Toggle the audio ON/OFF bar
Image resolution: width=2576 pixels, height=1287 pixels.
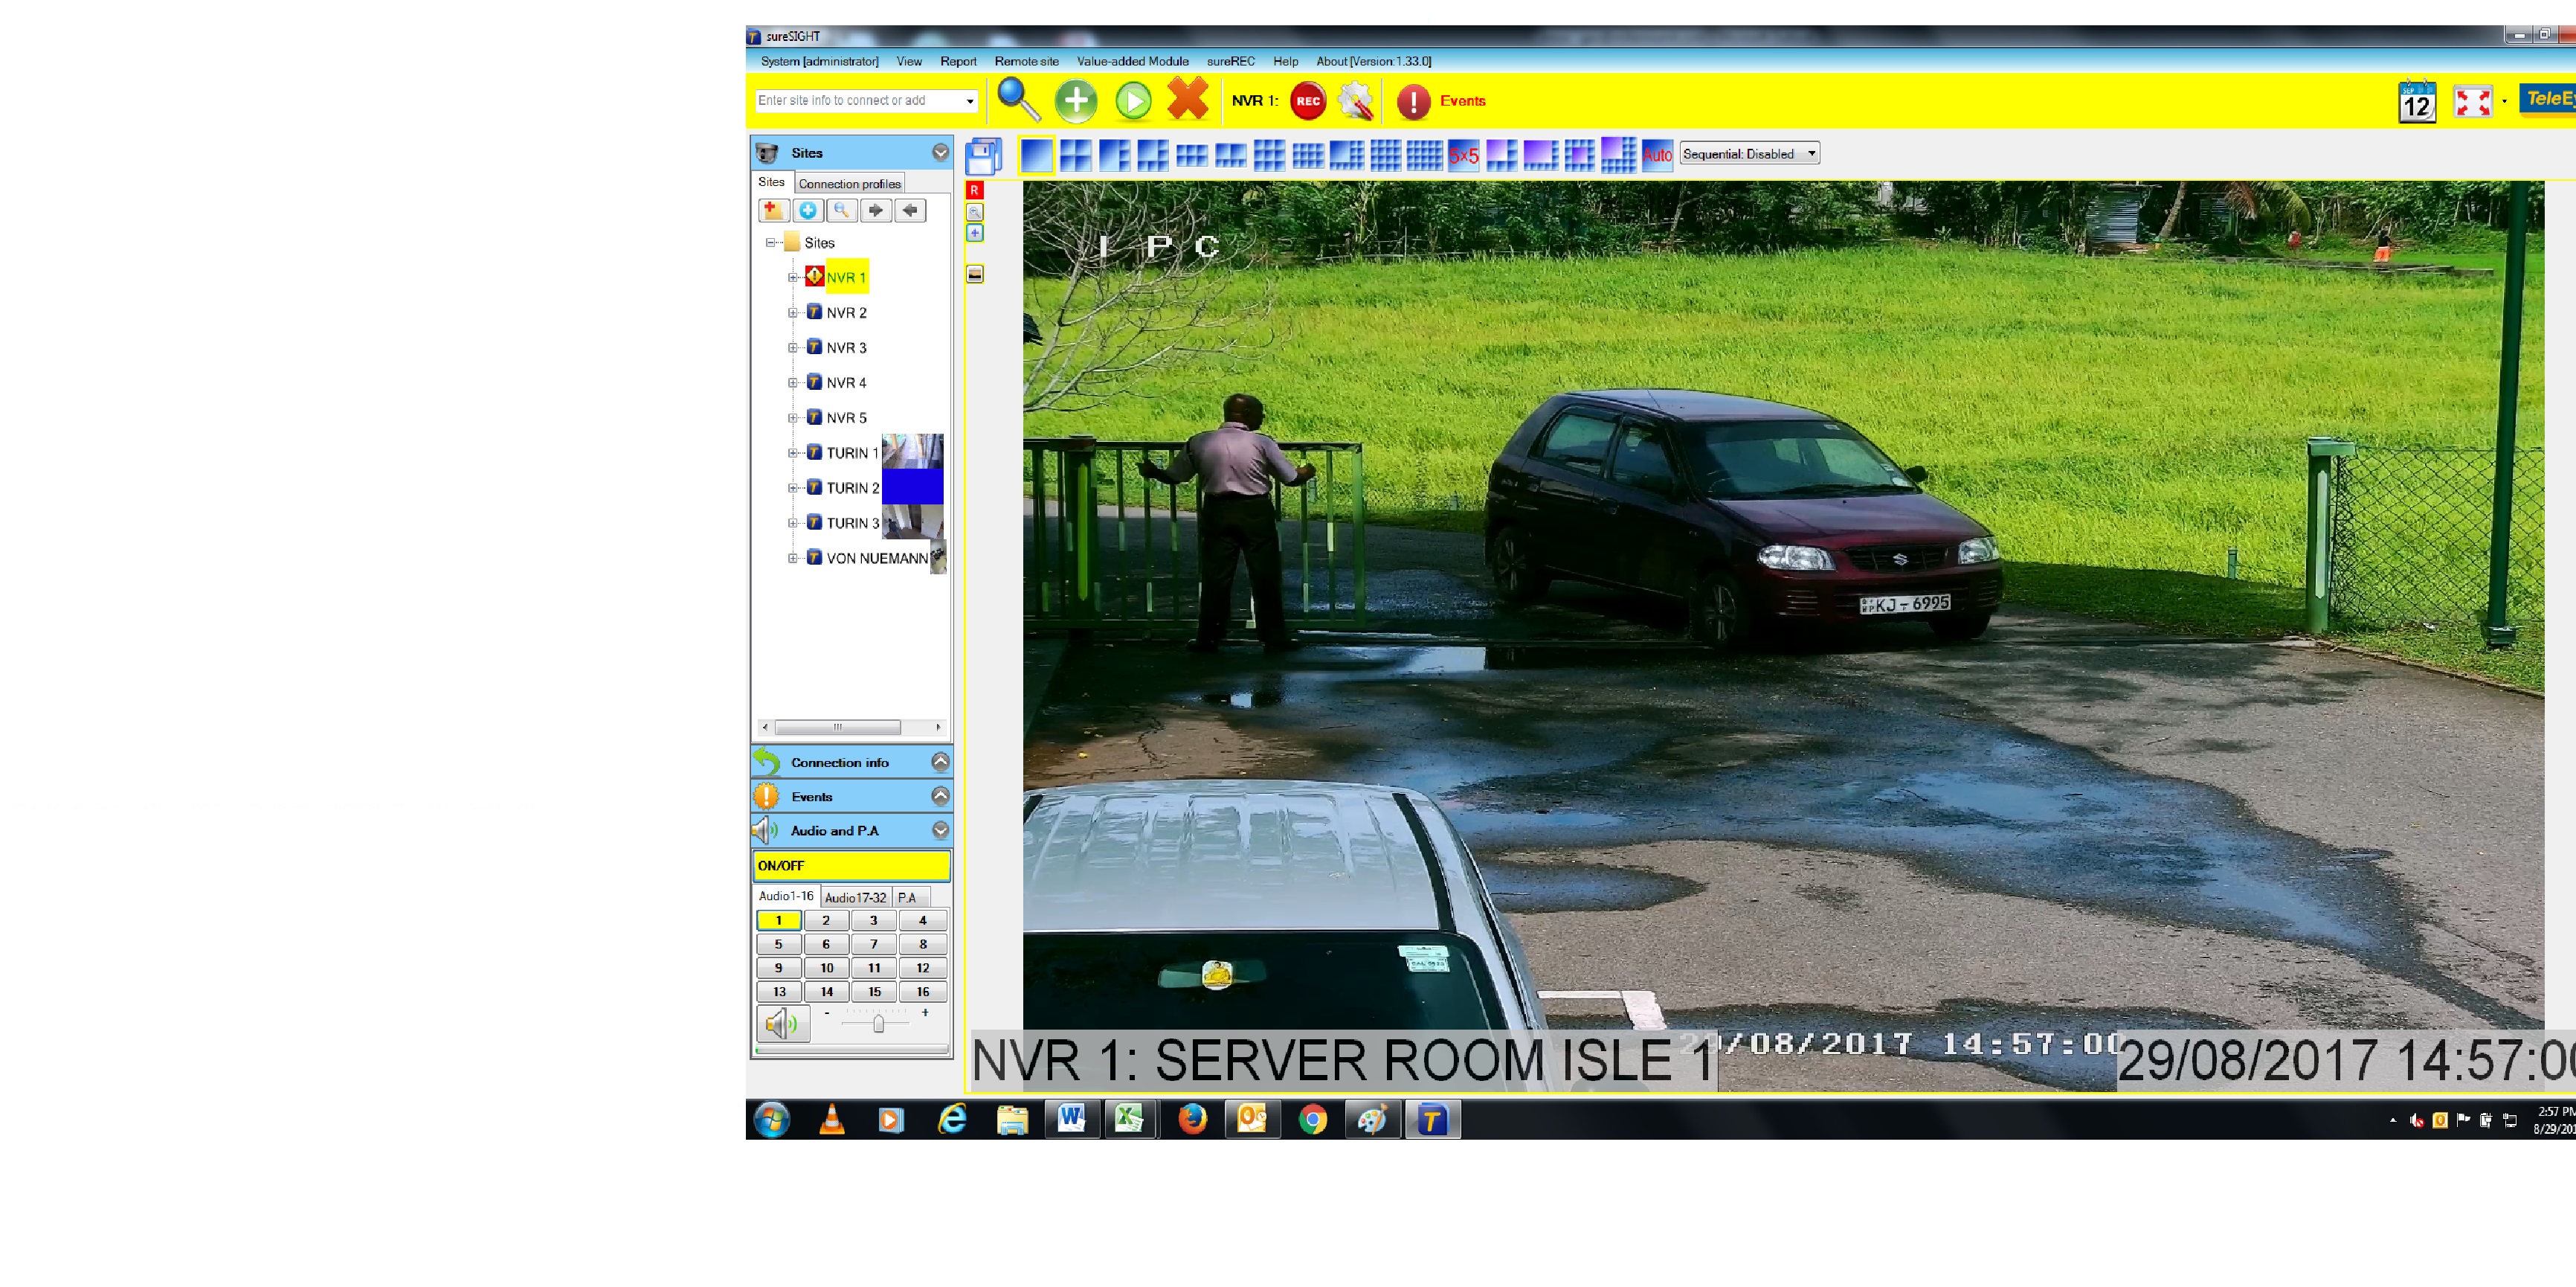tap(850, 865)
